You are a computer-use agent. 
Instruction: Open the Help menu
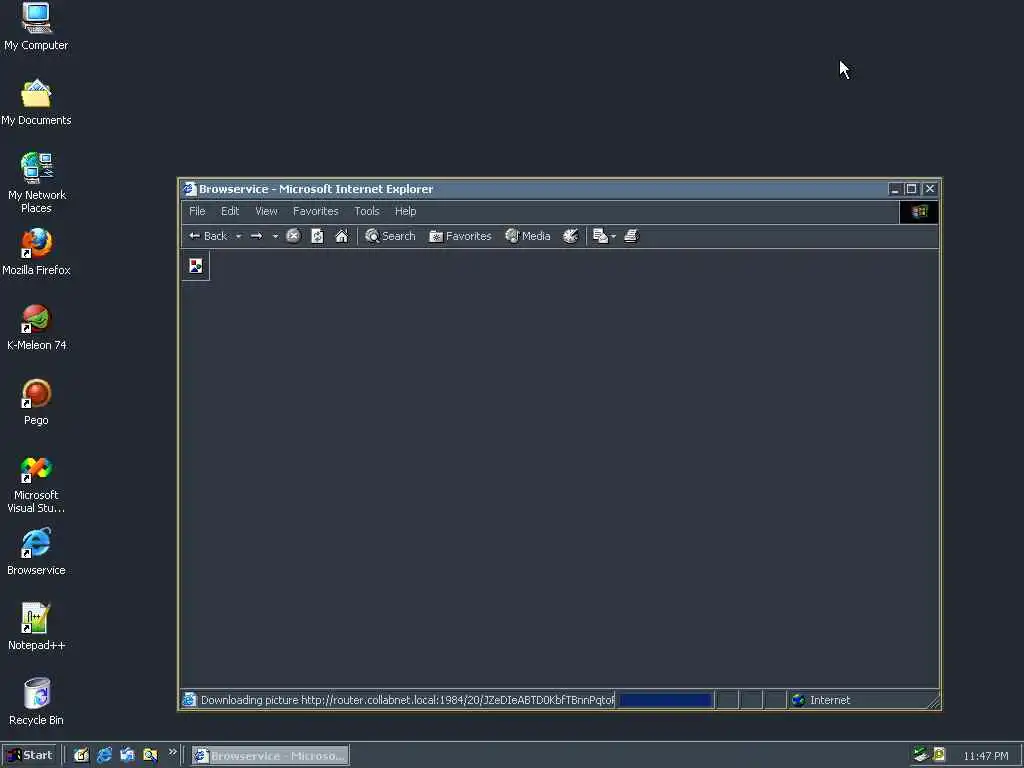[x=405, y=211]
